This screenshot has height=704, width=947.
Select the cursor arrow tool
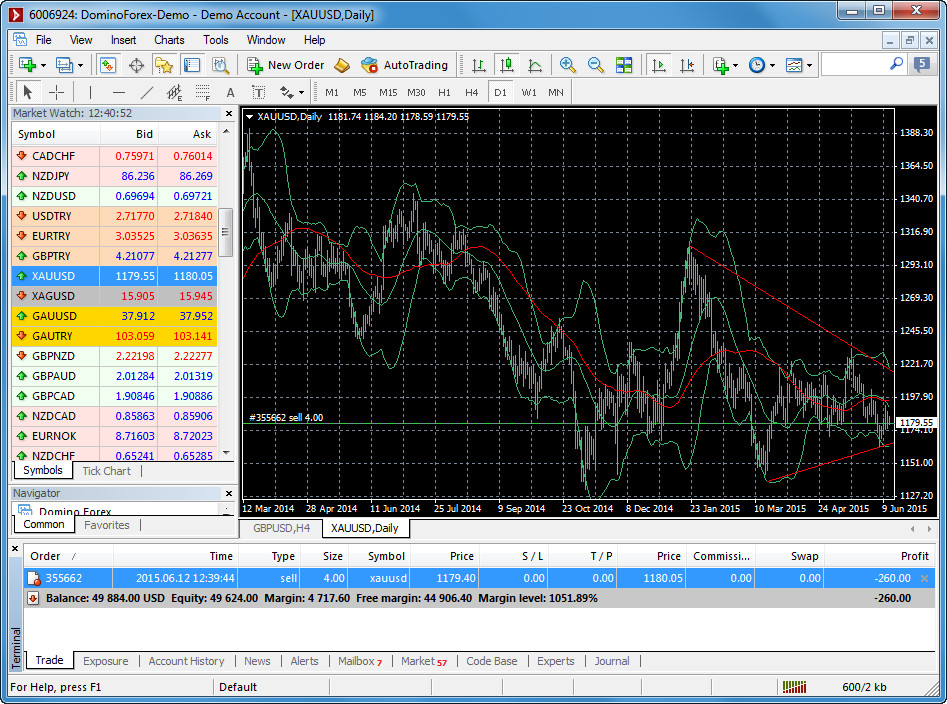tap(27, 92)
